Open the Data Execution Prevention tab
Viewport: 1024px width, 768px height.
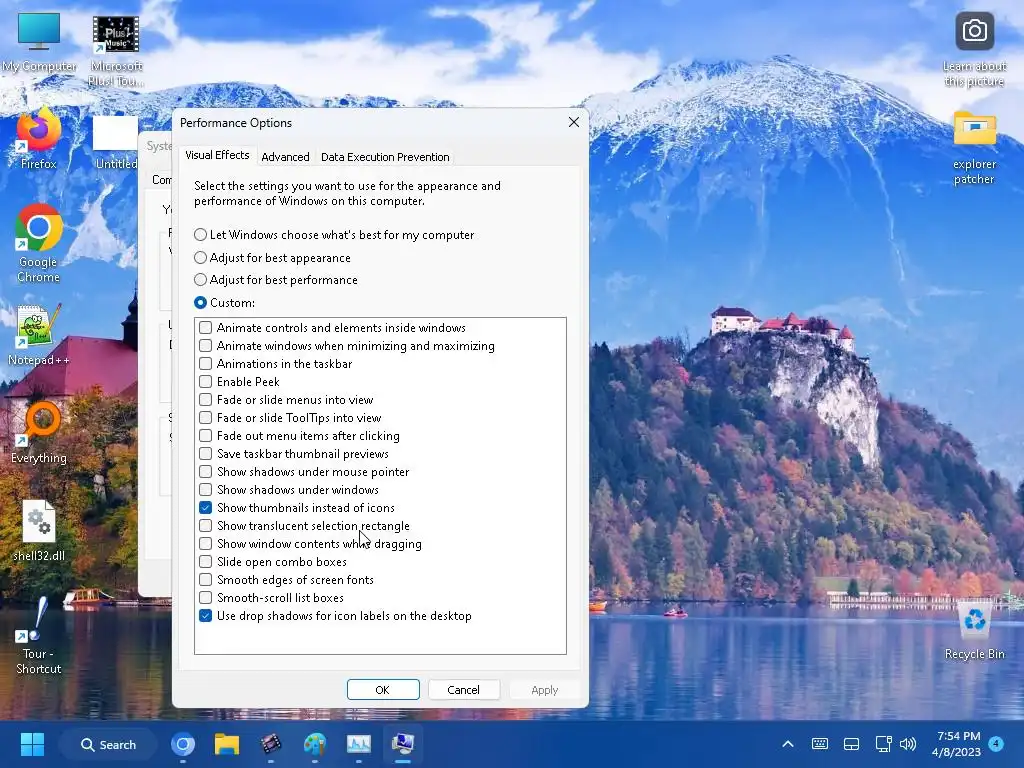tap(385, 157)
